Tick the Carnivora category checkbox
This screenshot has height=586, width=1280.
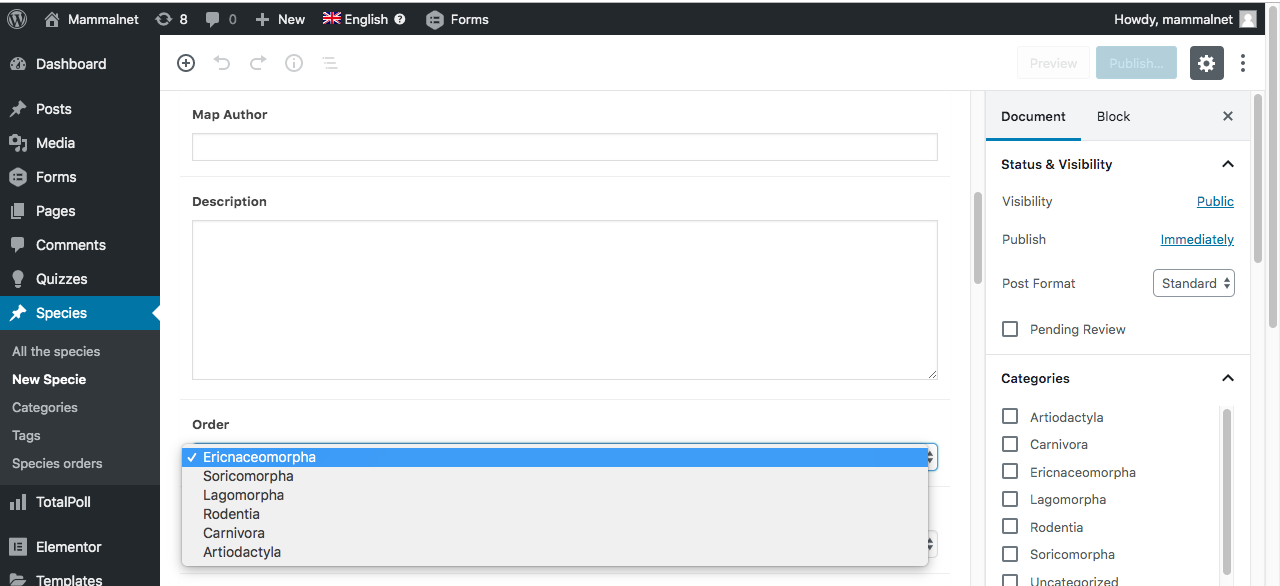point(1010,444)
